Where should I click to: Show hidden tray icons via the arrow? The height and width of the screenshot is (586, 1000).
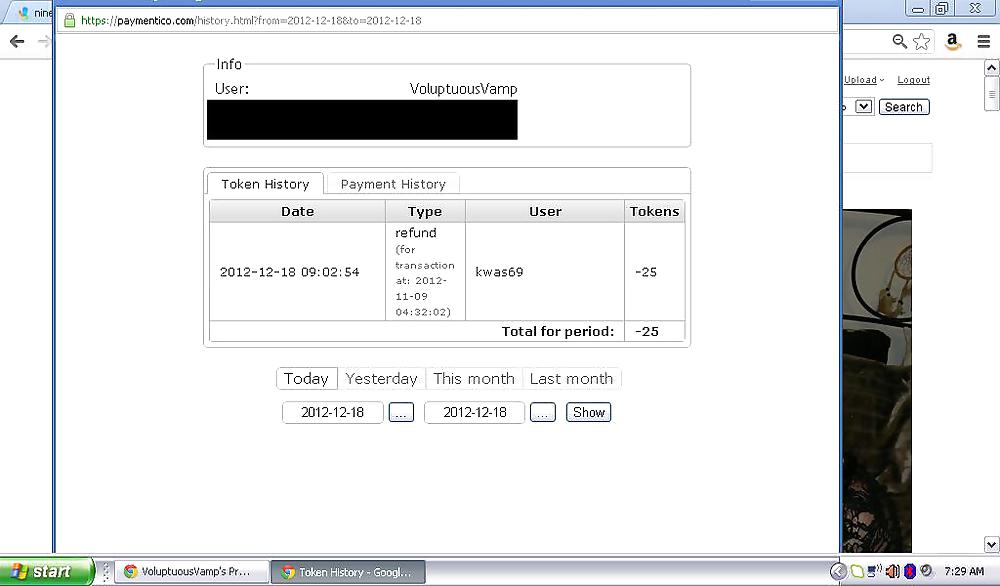tap(838, 571)
